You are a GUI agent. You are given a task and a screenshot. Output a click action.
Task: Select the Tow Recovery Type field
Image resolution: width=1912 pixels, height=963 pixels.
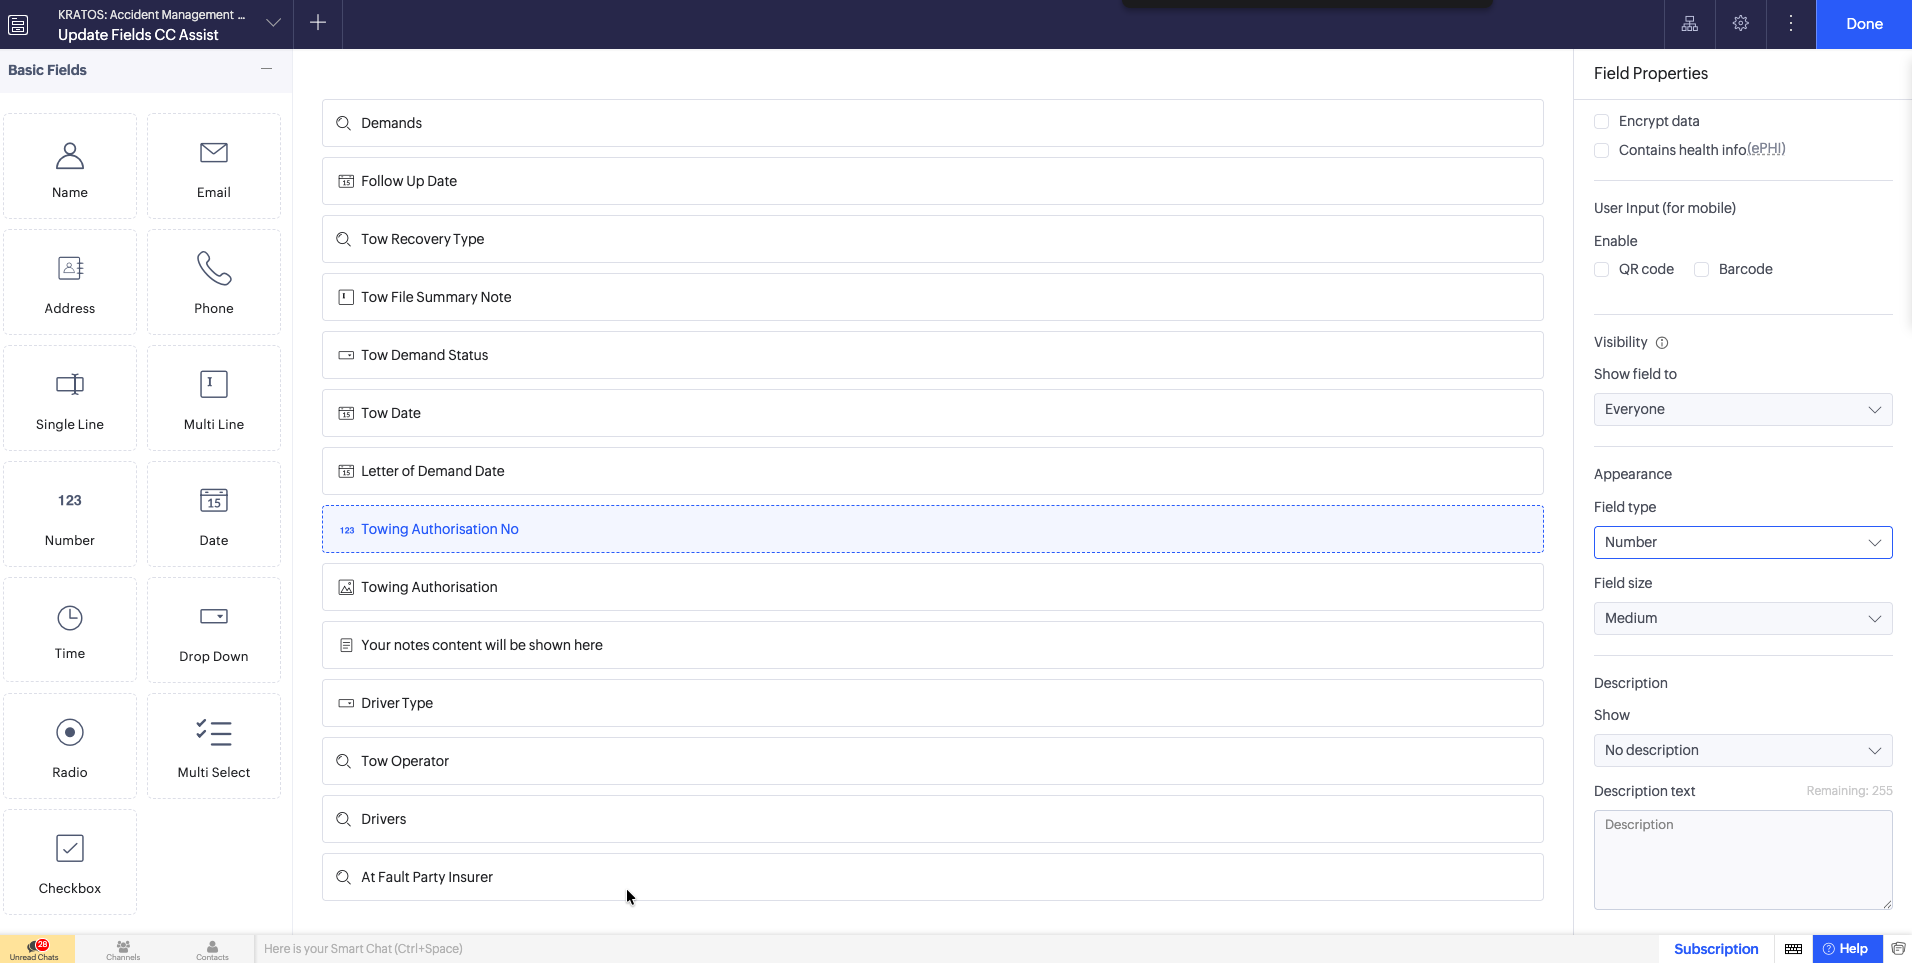[x=933, y=239]
